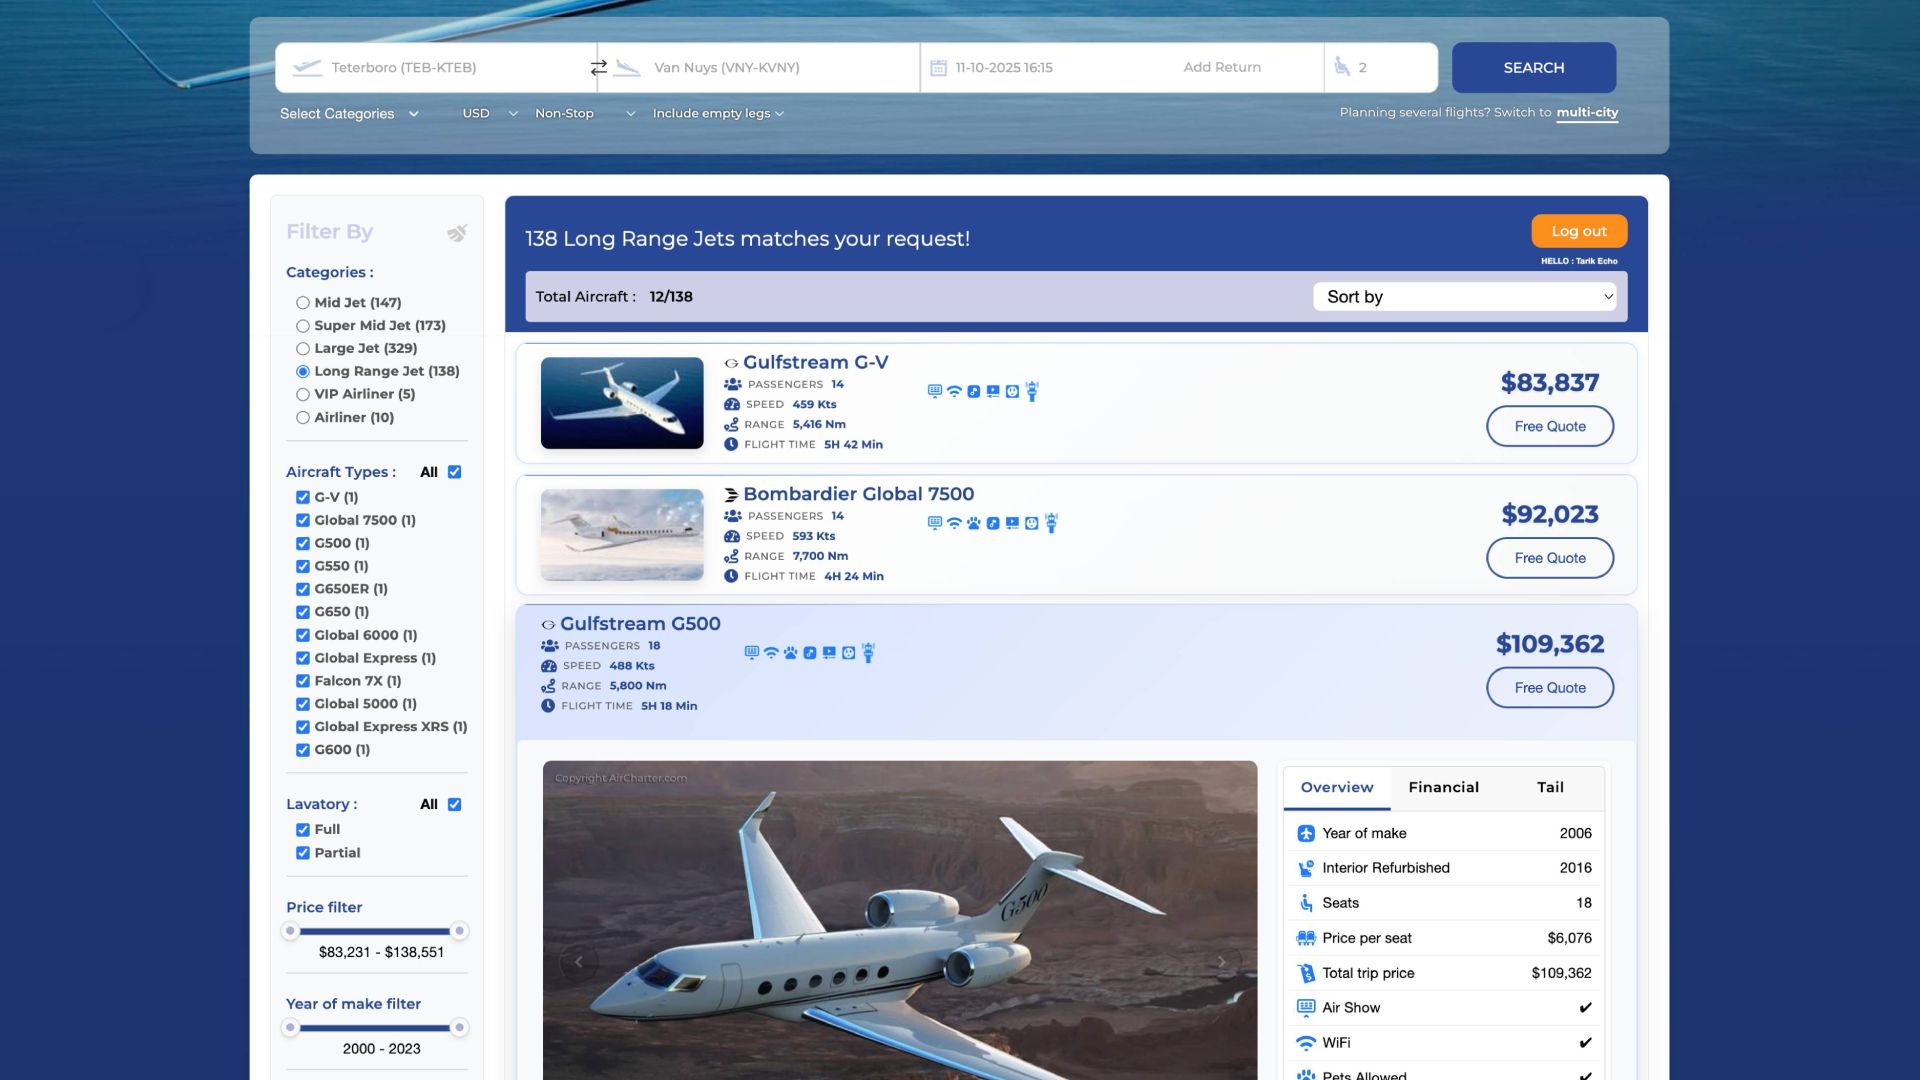The height and width of the screenshot is (1080, 1920).
Task: Click the music icon on Global 7500
Action: point(993,523)
